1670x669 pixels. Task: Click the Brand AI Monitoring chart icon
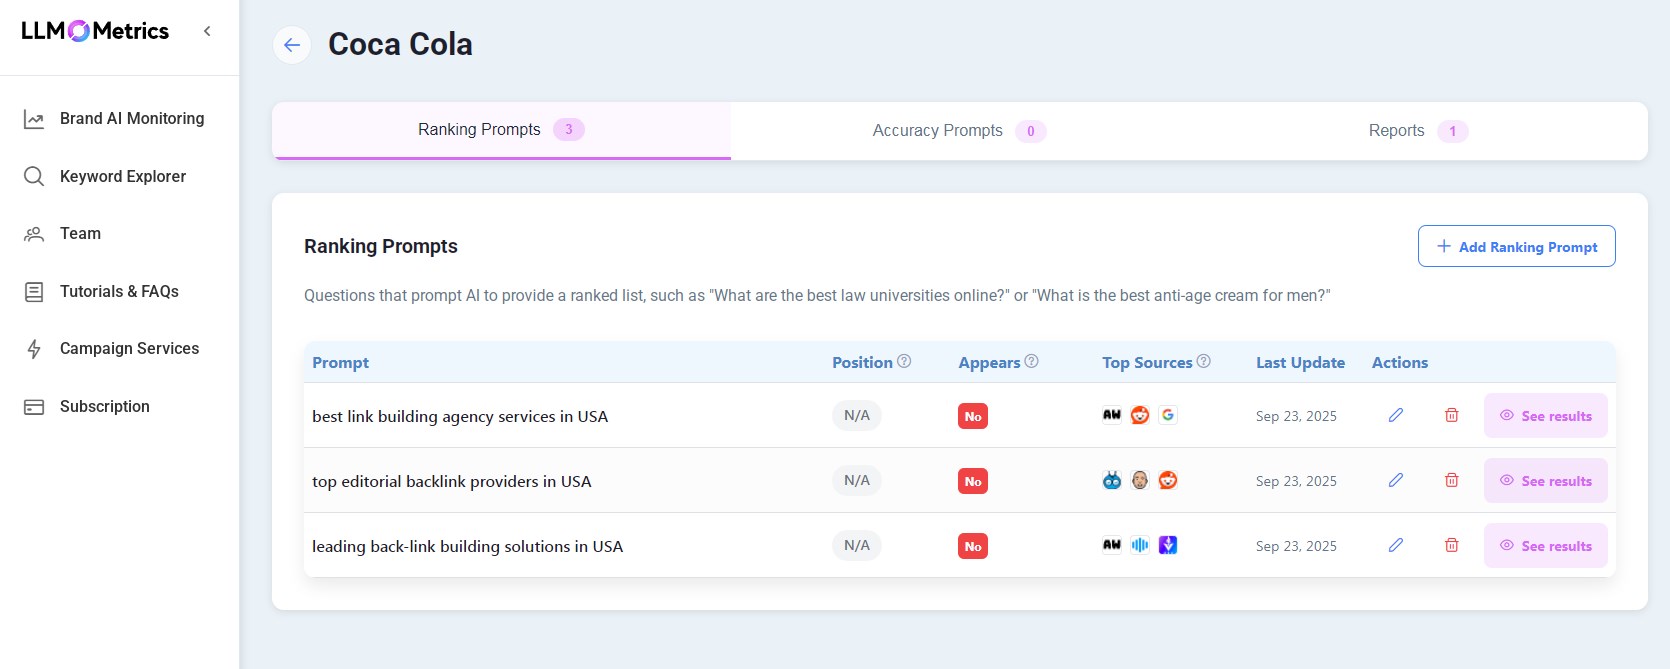34,119
